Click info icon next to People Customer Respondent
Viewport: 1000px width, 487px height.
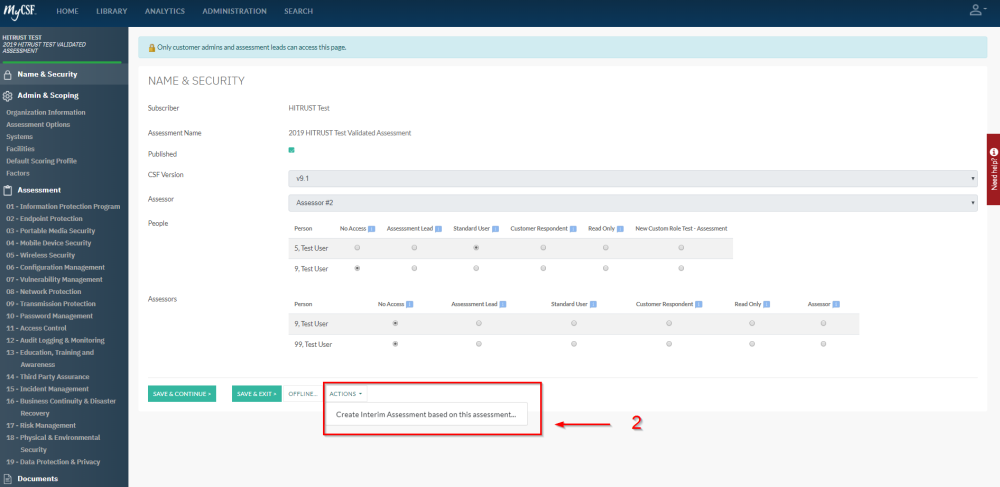573,229
